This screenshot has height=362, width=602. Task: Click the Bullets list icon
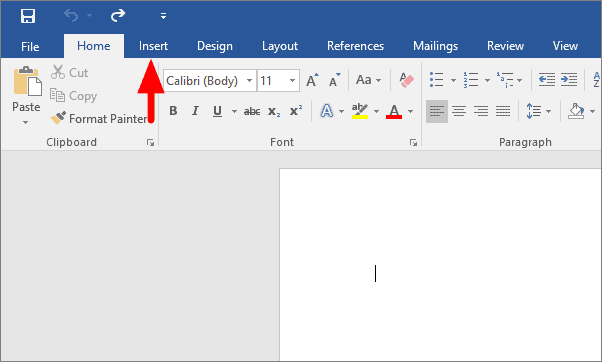click(437, 80)
